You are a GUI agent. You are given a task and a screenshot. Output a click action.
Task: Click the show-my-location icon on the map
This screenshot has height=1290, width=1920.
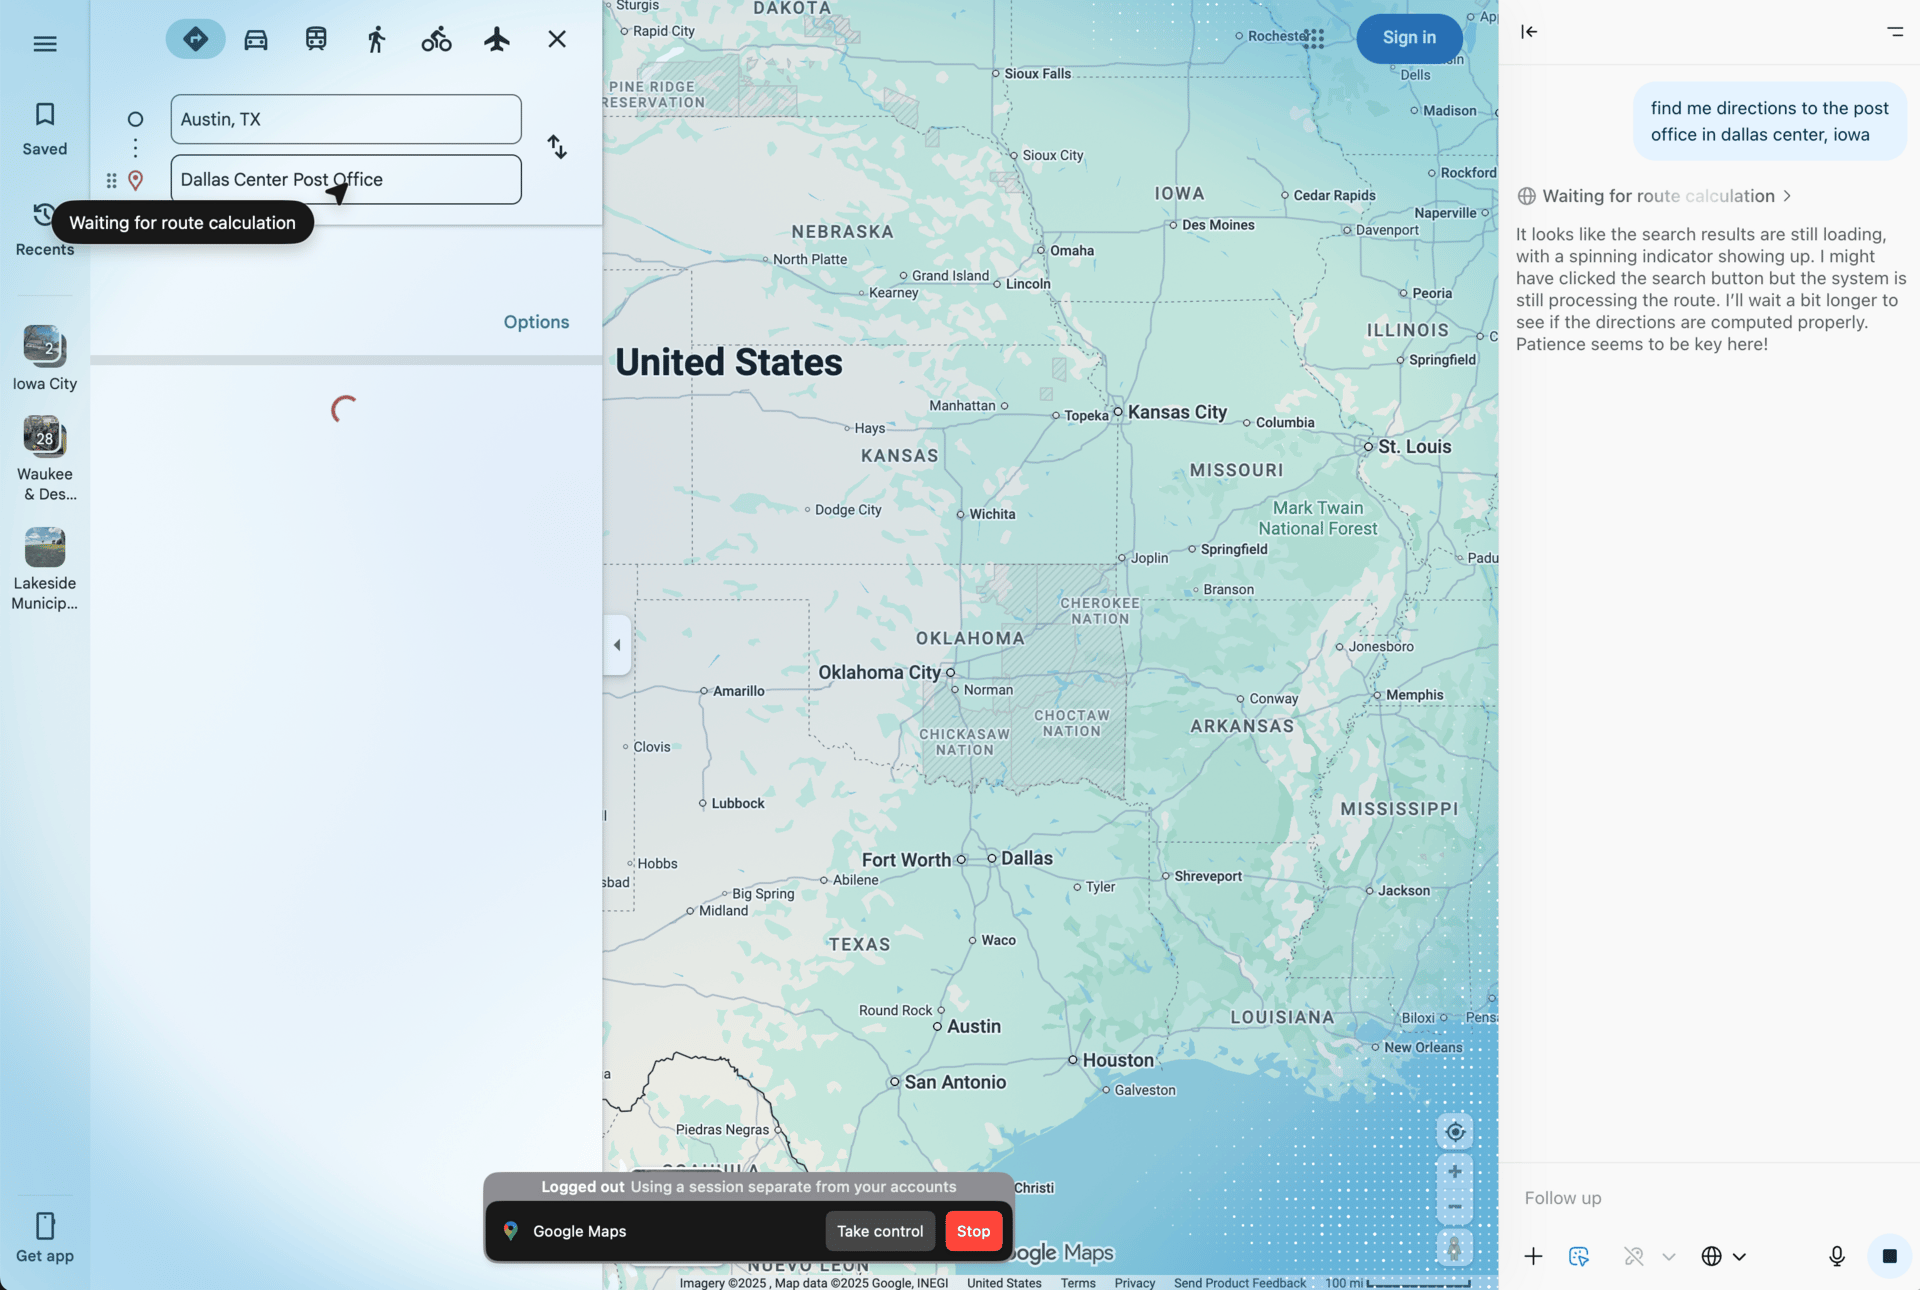click(1455, 1132)
